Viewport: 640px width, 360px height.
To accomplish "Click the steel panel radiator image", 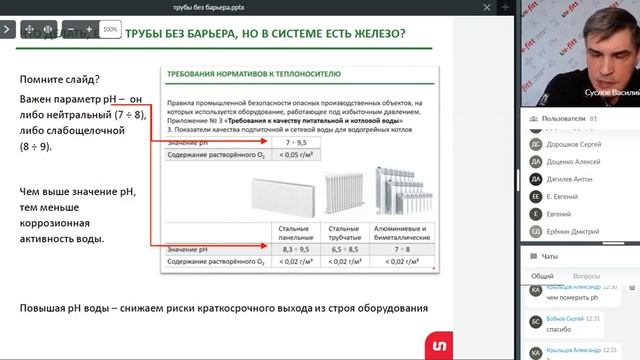I will pyautogui.click(x=283, y=197).
